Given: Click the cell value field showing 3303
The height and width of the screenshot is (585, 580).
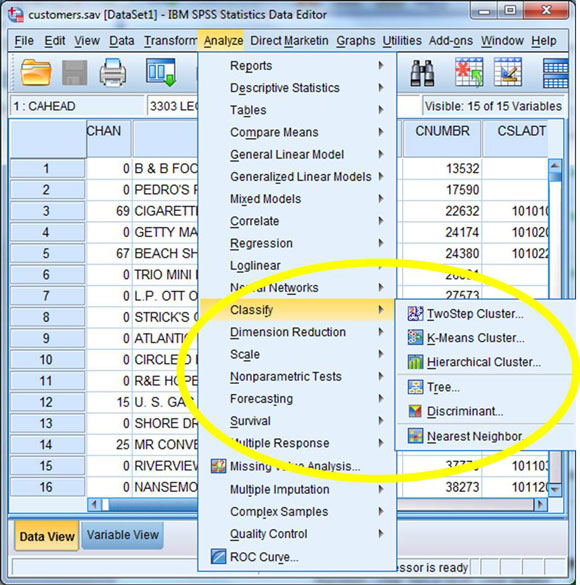Looking at the screenshot, I should [x=172, y=106].
